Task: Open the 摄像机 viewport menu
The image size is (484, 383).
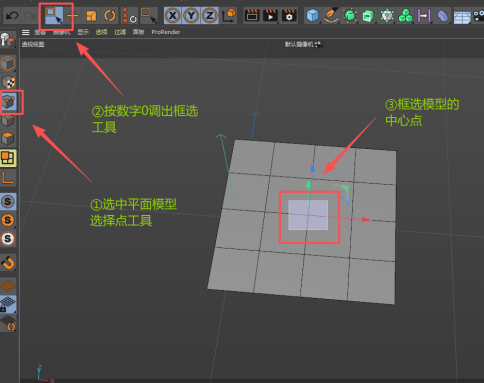Action: (x=62, y=32)
